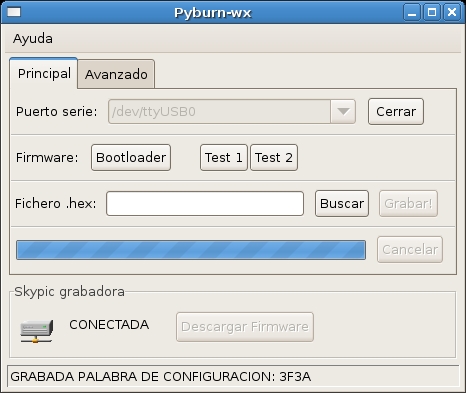Click Buscar to browse for hex file
This screenshot has height=393, width=466.
point(342,203)
